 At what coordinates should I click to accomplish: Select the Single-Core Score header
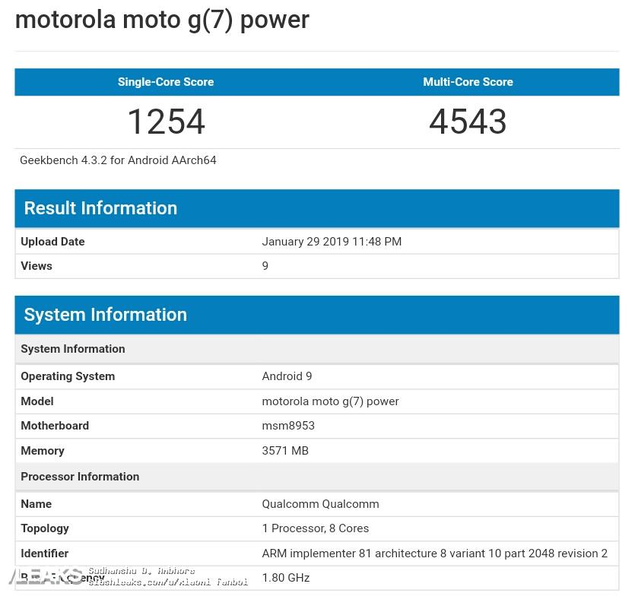[x=166, y=82]
